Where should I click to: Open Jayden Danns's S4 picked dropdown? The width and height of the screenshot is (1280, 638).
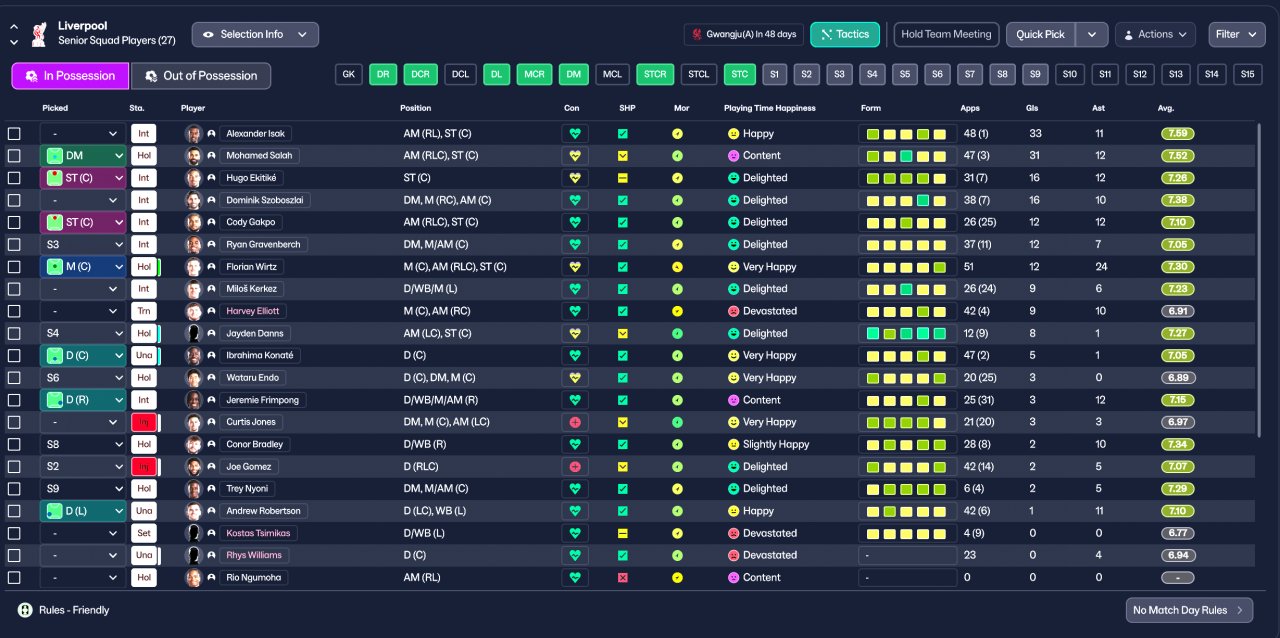click(83, 333)
